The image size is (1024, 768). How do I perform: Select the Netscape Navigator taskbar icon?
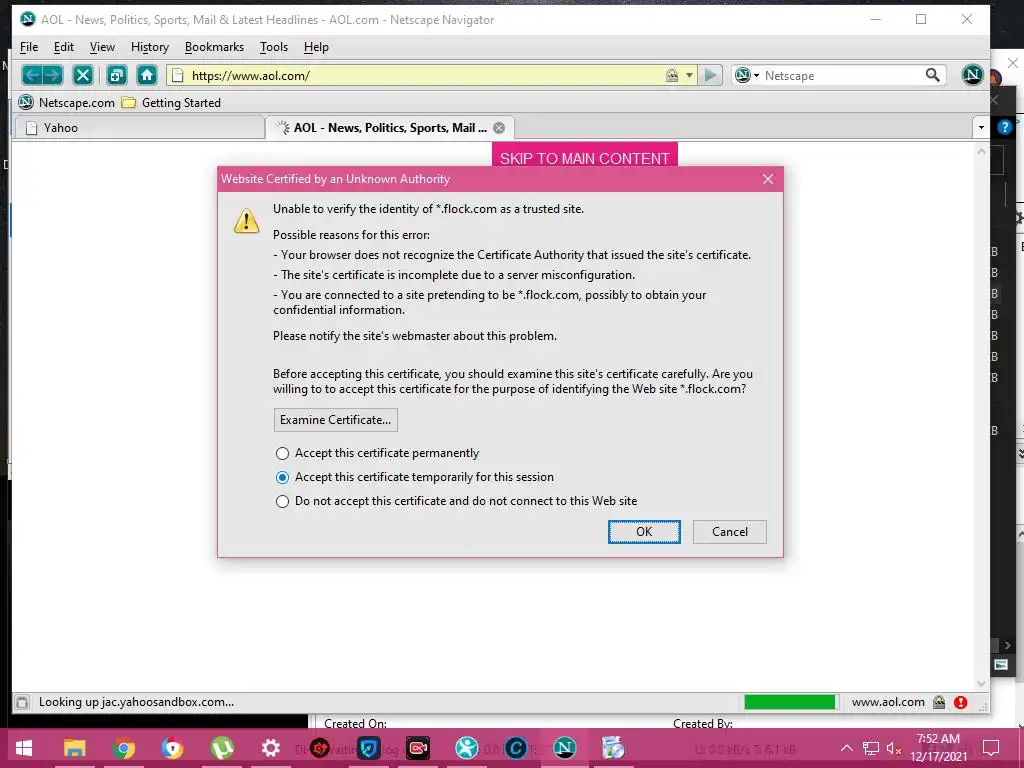pos(565,748)
